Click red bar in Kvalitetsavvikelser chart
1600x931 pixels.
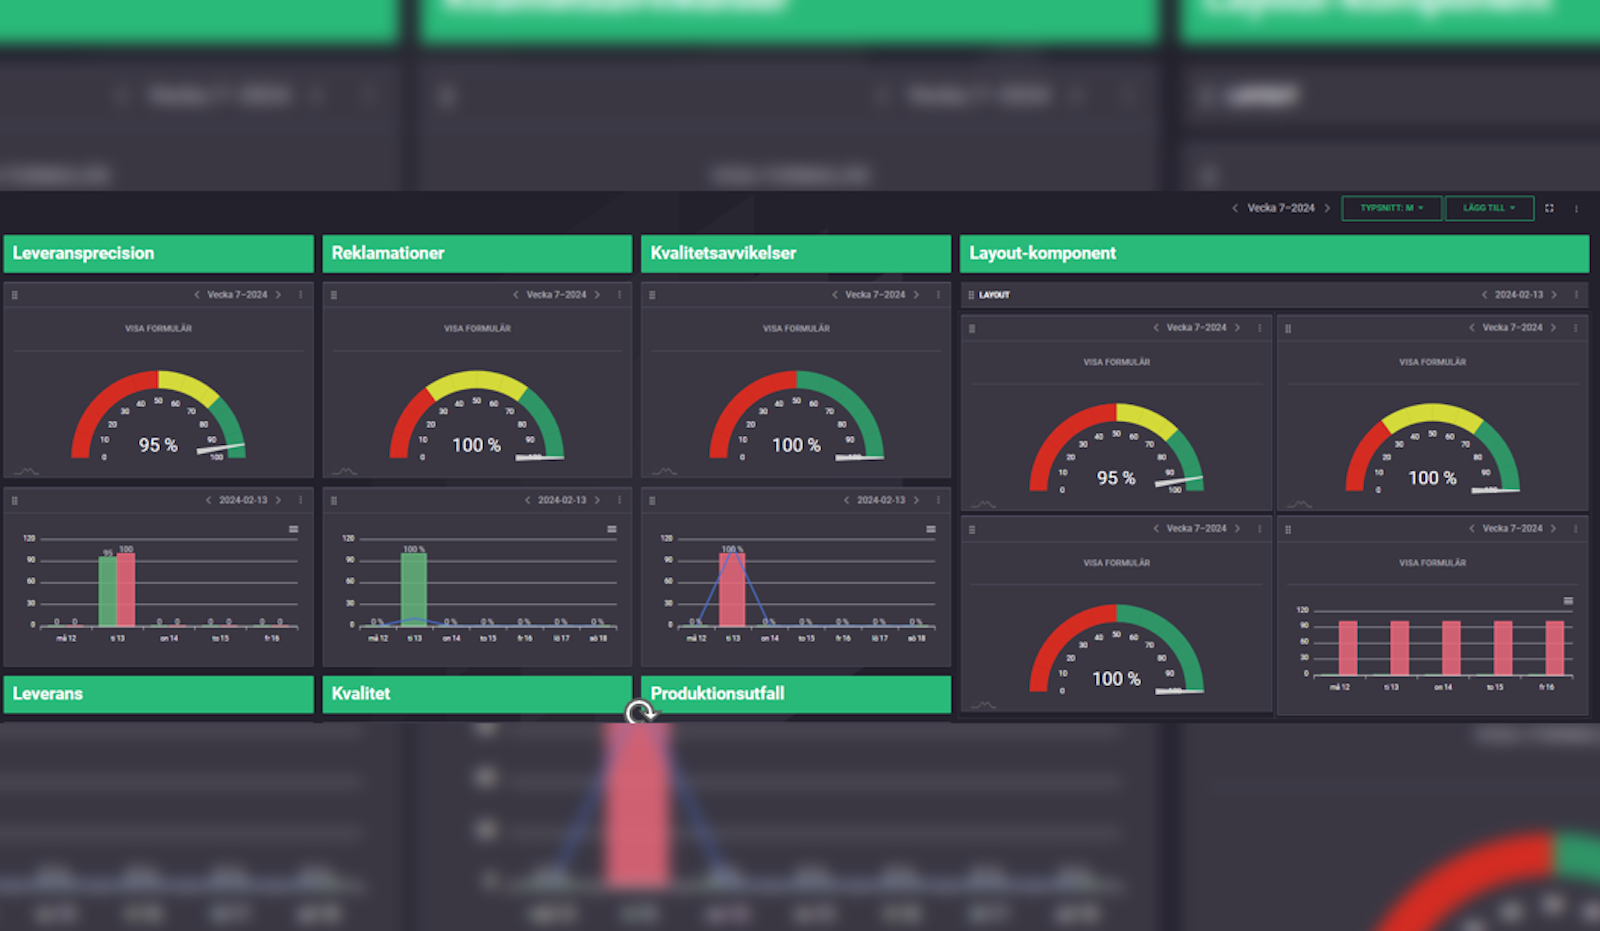(732, 590)
